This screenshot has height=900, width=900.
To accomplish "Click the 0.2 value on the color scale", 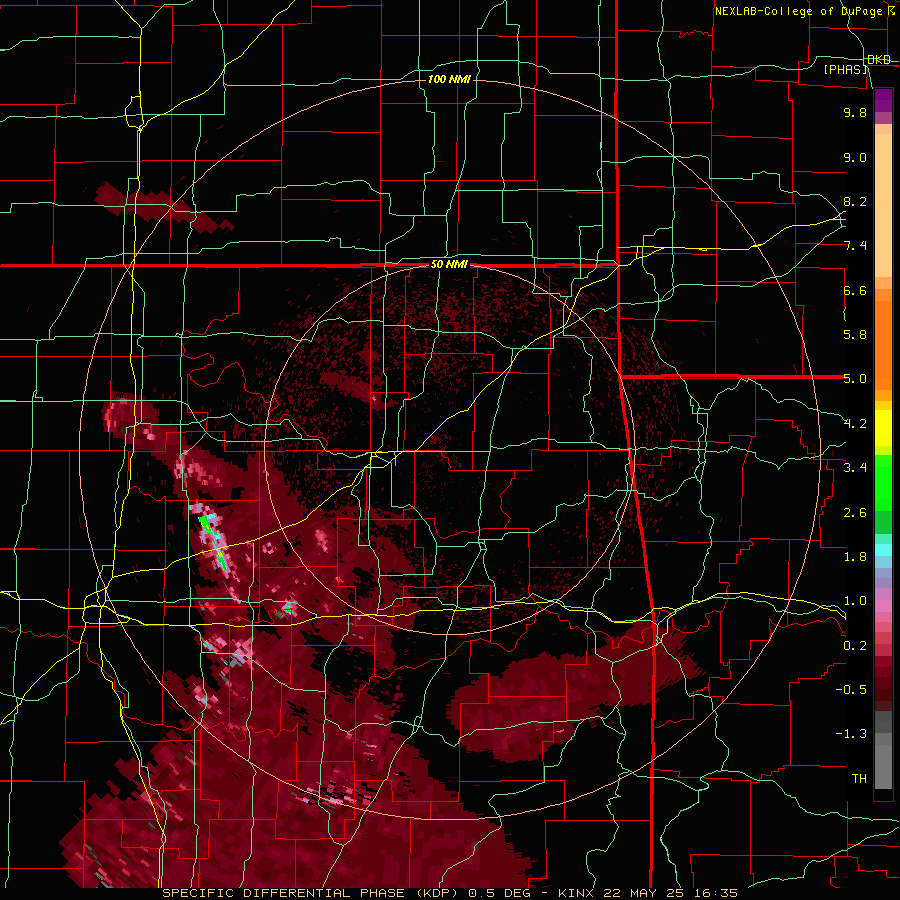I will (855, 646).
